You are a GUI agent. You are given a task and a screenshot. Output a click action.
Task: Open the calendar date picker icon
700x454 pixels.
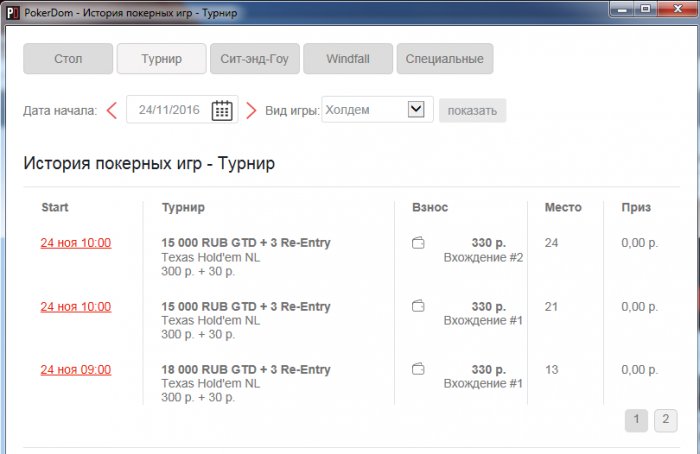(222, 110)
